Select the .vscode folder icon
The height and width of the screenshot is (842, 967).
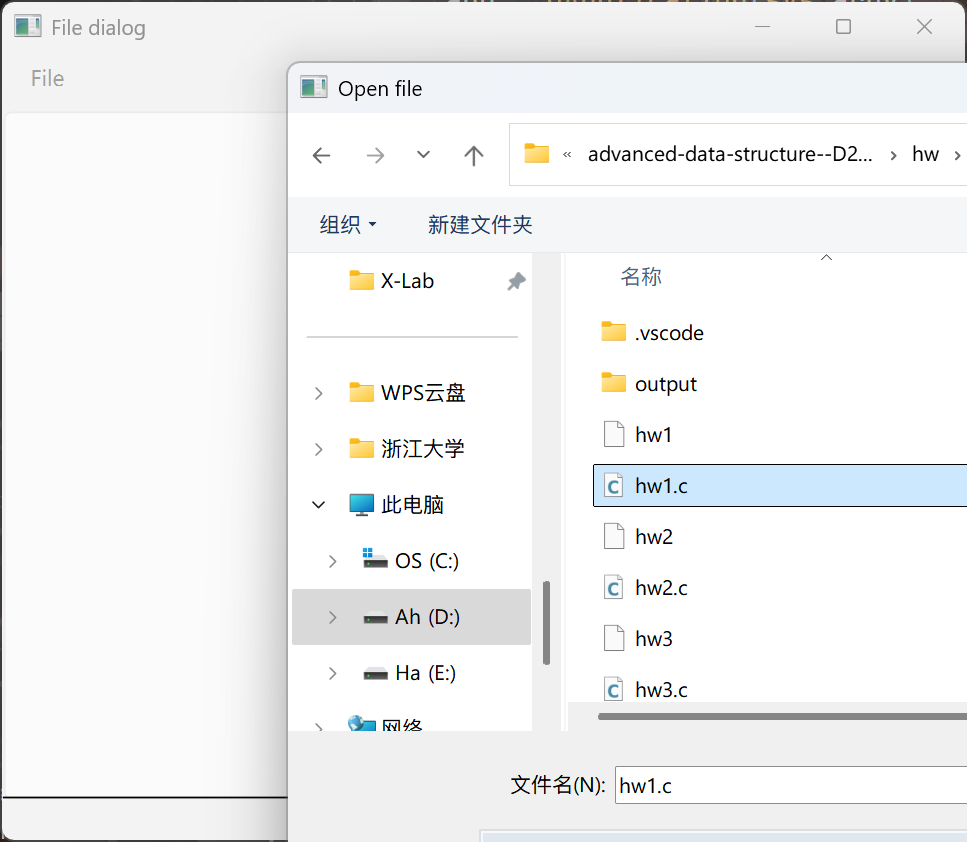pyautogui.click(x=613, y=332)
